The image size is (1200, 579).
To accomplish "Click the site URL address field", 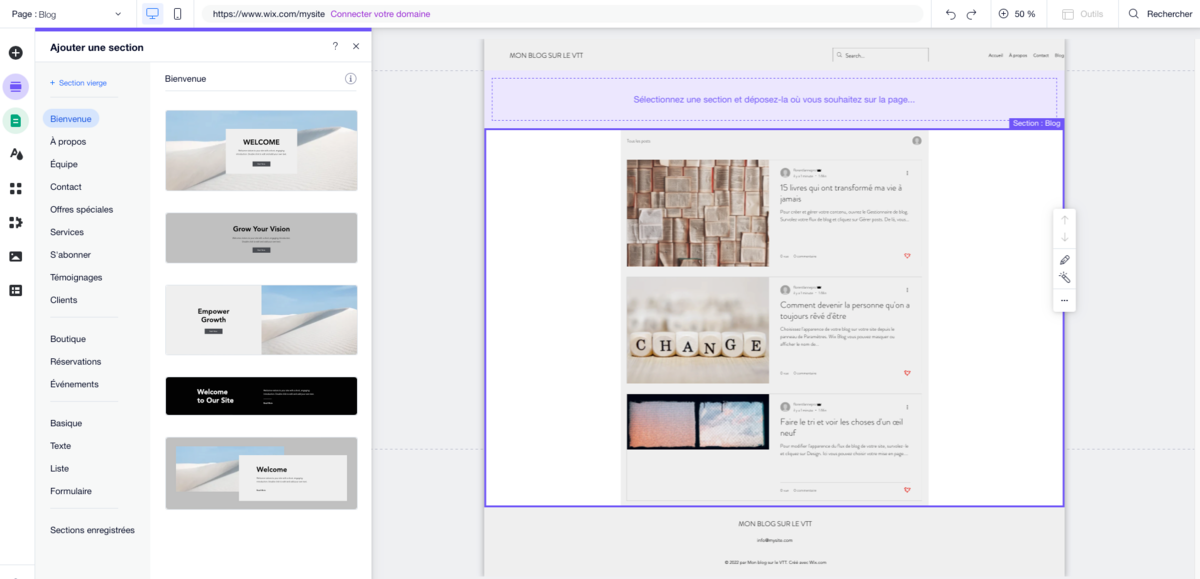I will [x=563, y=14].
